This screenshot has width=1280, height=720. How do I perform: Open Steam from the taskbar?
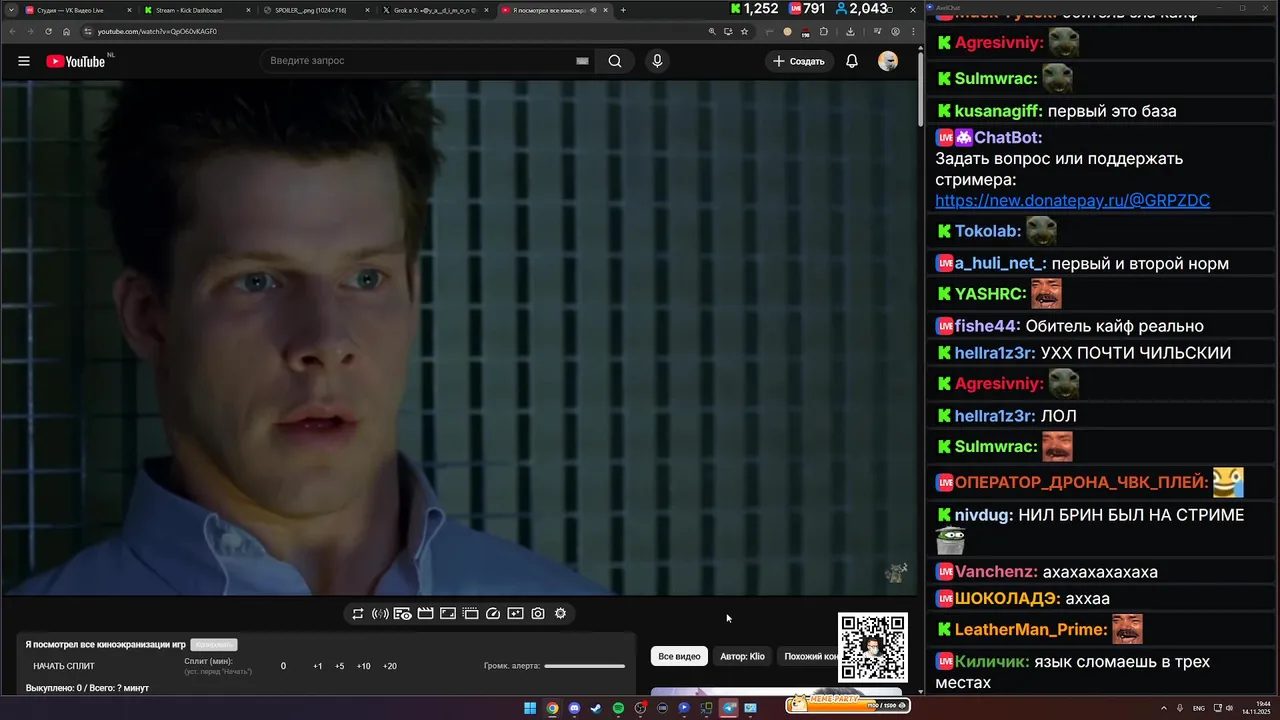pyautogui.click(x=596, y=708)
